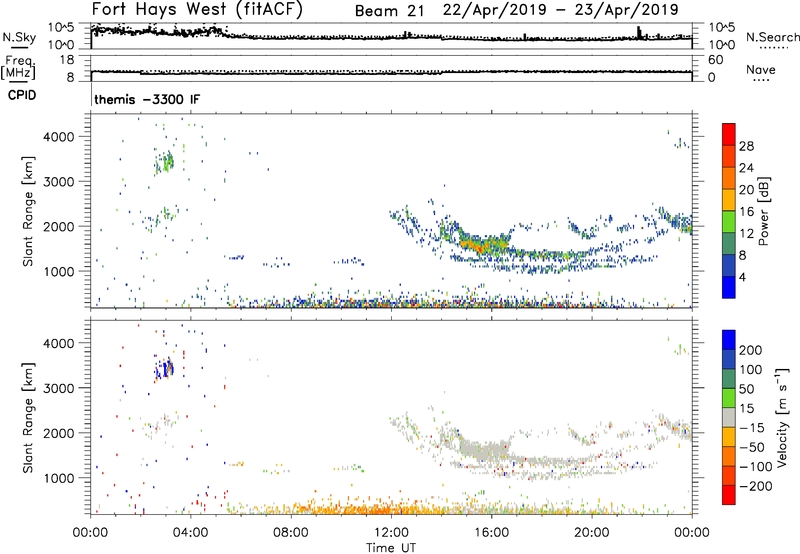This screenshot has width=800, height=554.
Task: Click the gray swatch of Velocity colorbar
Action: coord(729,417)
